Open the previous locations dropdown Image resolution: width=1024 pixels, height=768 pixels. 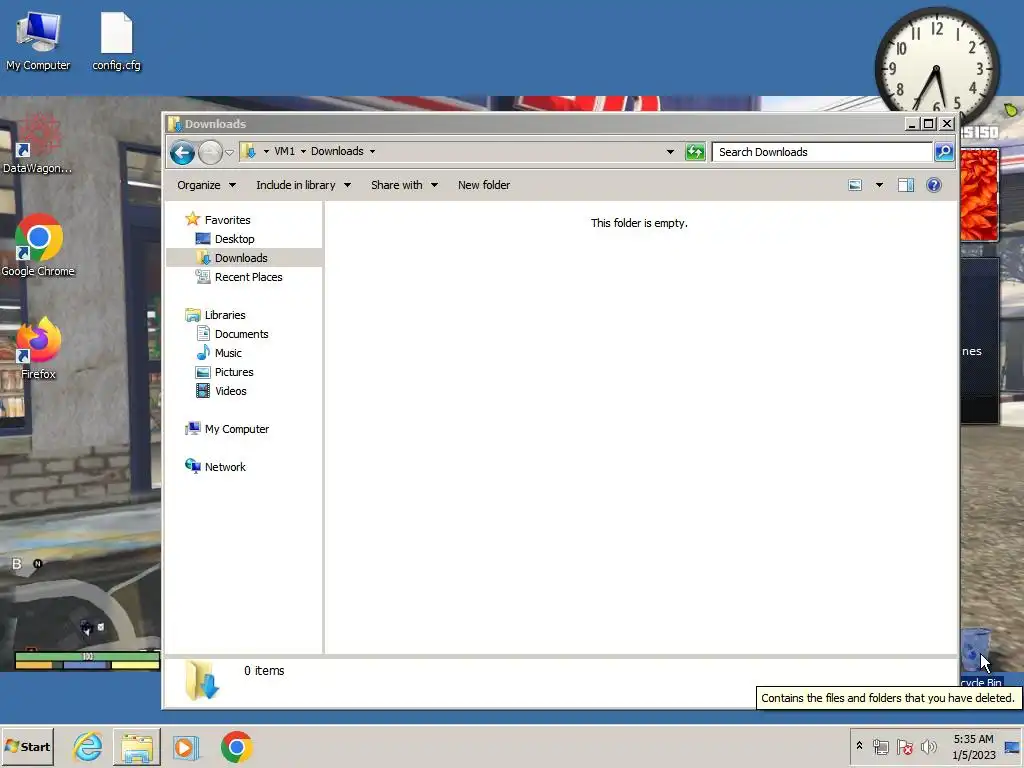pos(670,152)
